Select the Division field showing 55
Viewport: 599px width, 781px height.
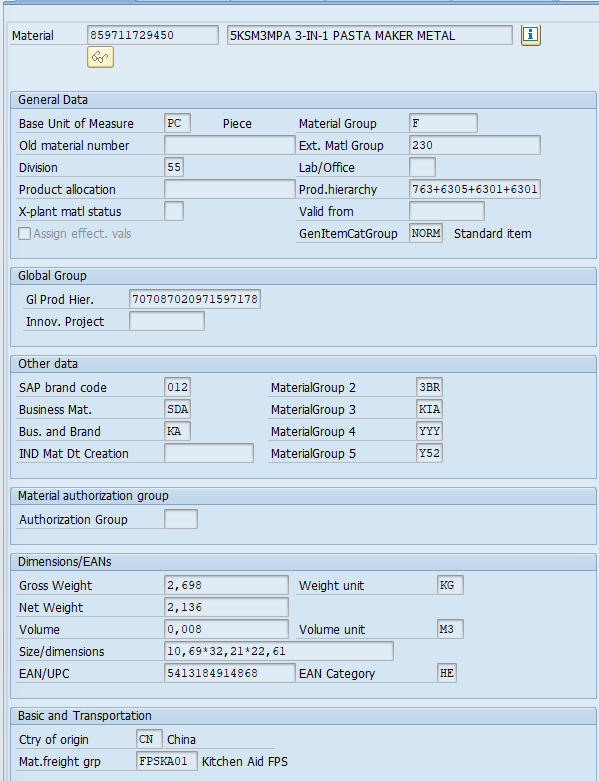point(174,167)
